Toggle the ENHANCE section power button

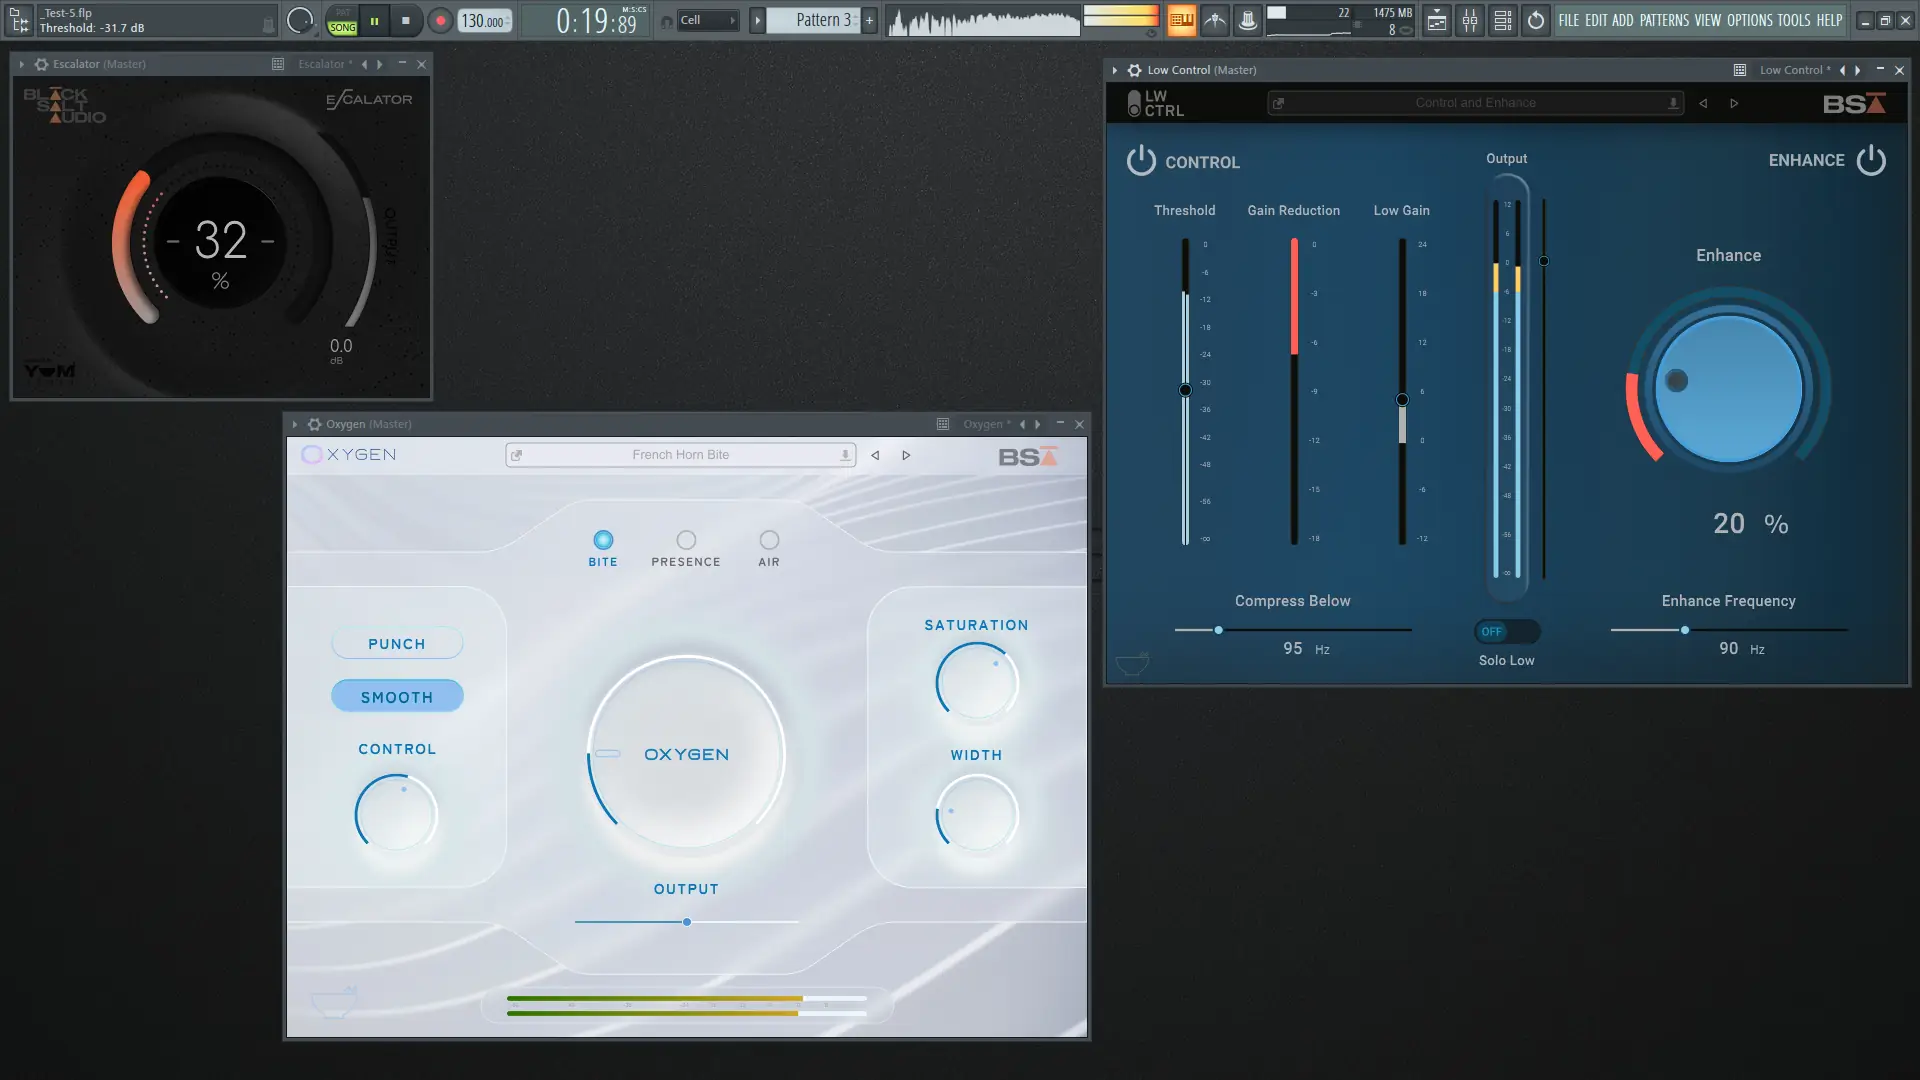click(1871, 160)
